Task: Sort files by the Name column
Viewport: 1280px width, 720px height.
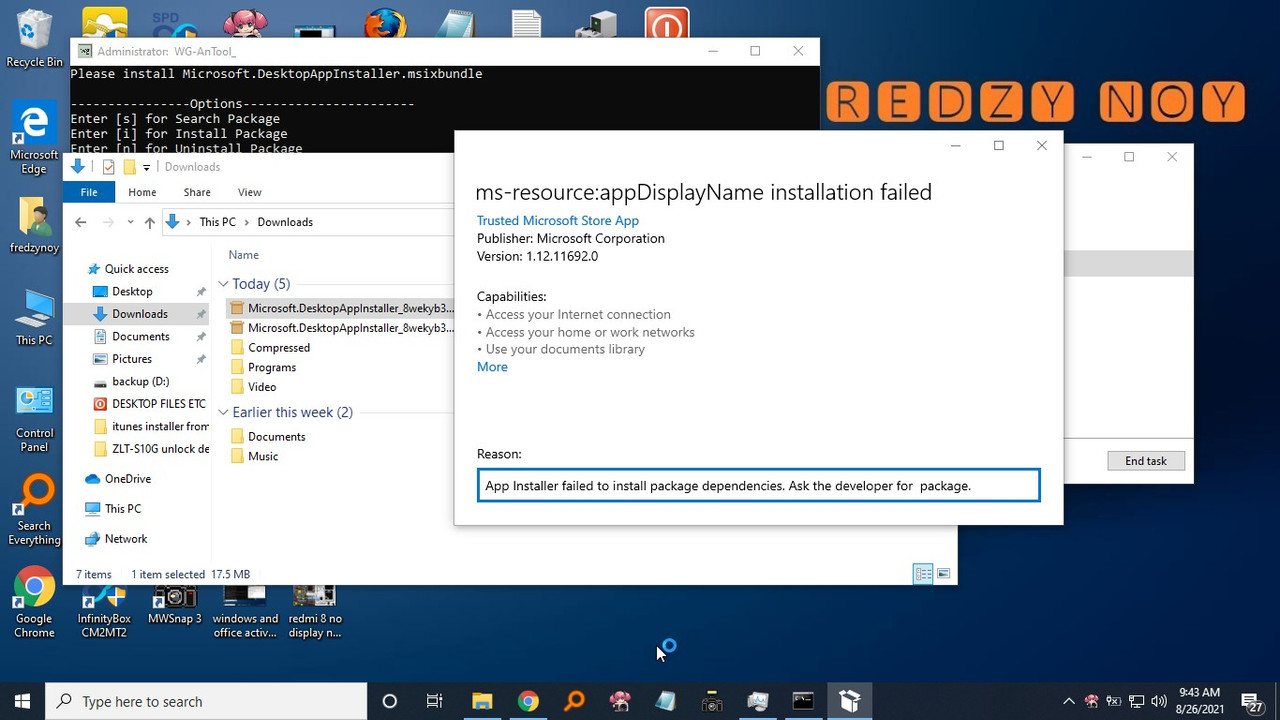Action: 243,255
